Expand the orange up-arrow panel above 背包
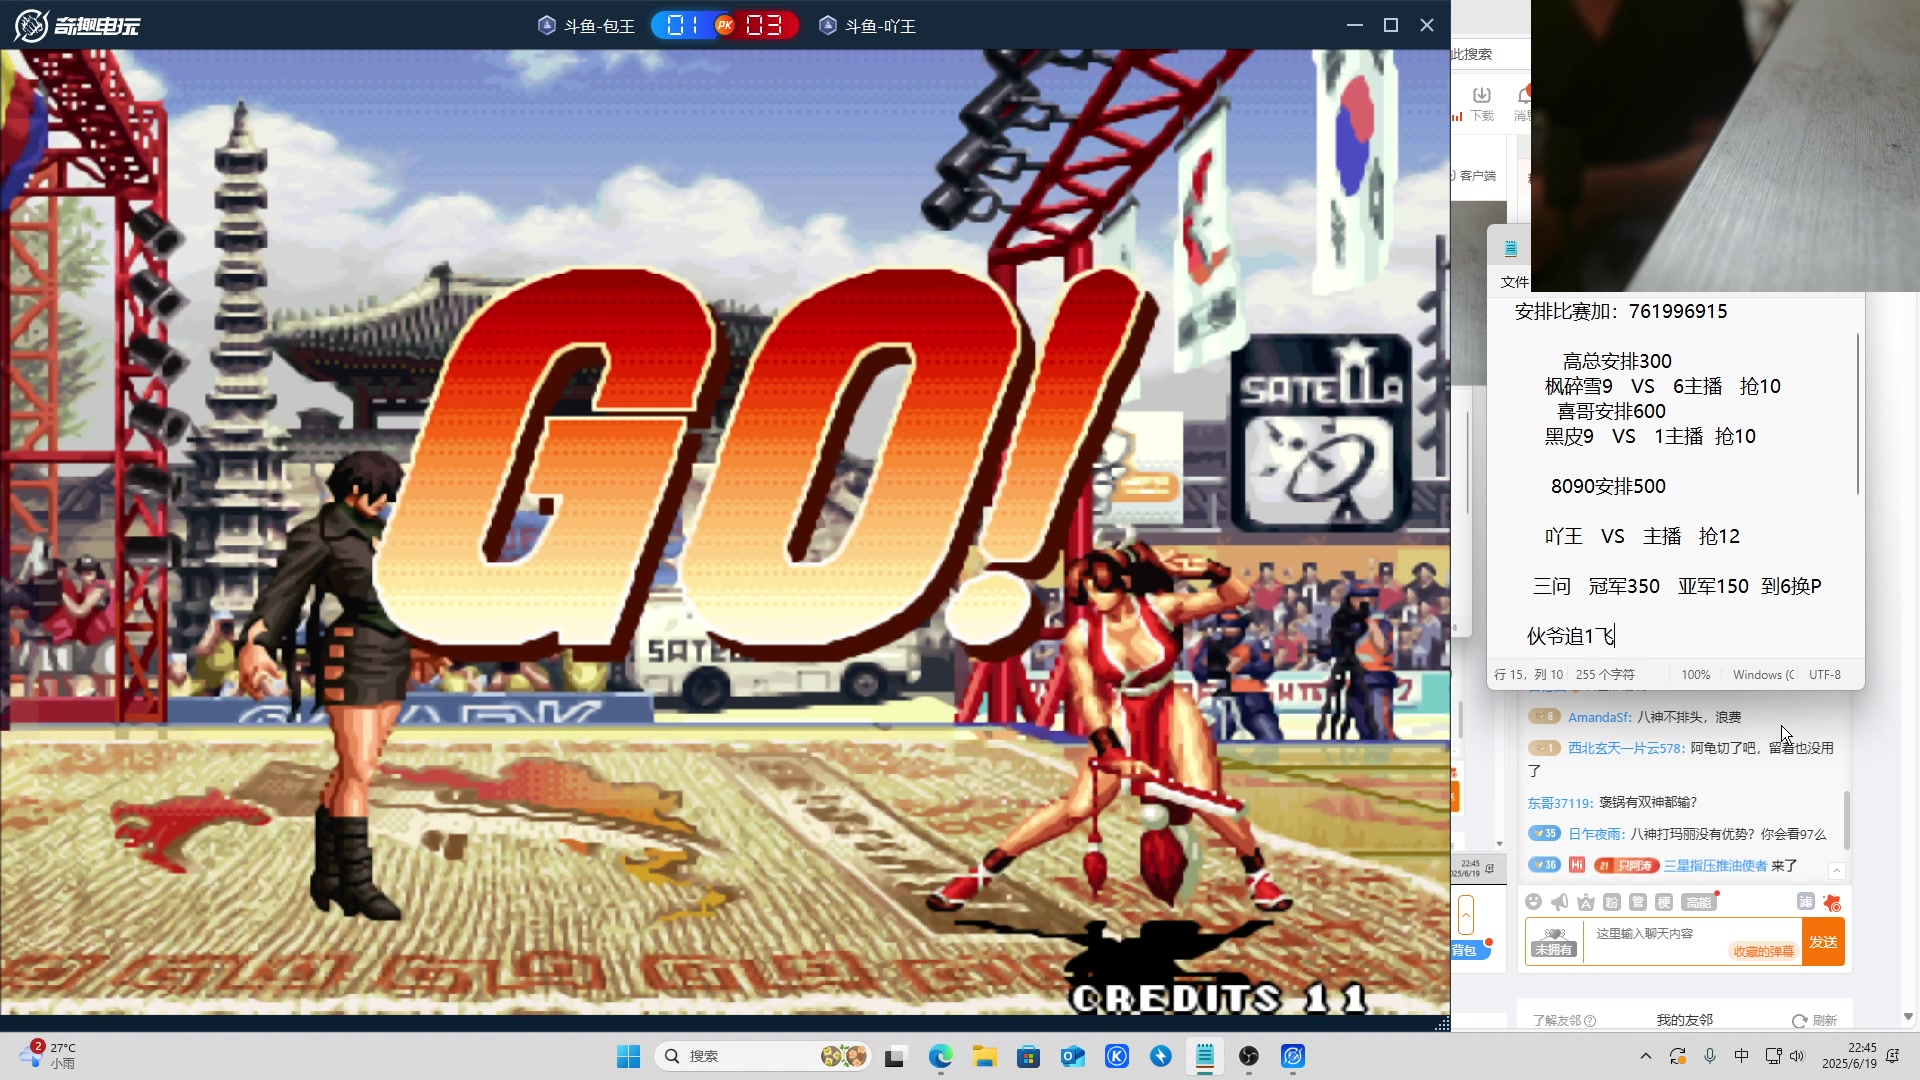The width and height of the screenshot is (1920, 1080). point(1466,915)
